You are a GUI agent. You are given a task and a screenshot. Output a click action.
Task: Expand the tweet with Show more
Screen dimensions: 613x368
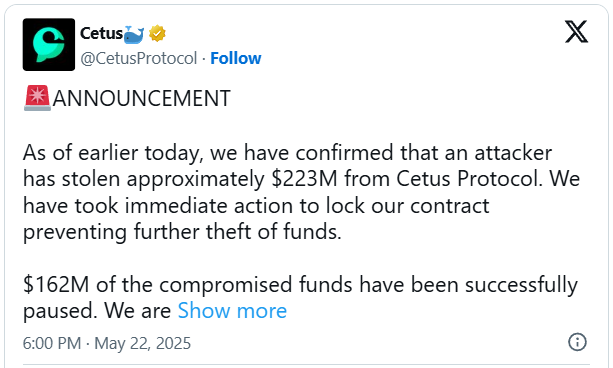(x=232, y=311)
